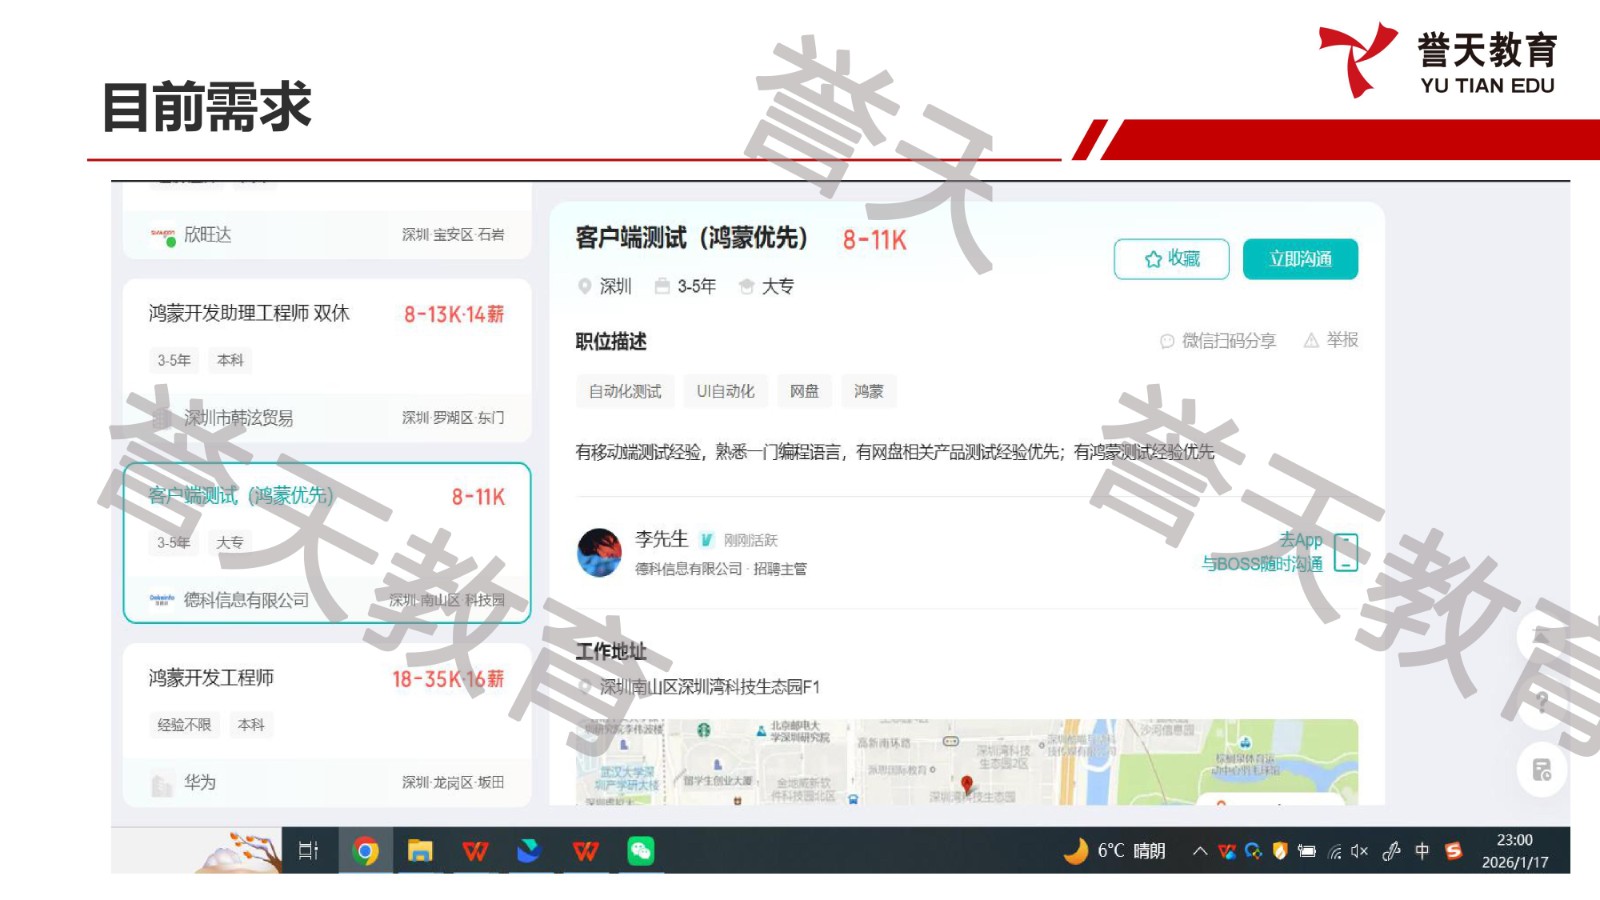This screenshot has width=1600, height=900.
Task: Click the phone icon beside 去App
Action: click(x=1346, y=552)
